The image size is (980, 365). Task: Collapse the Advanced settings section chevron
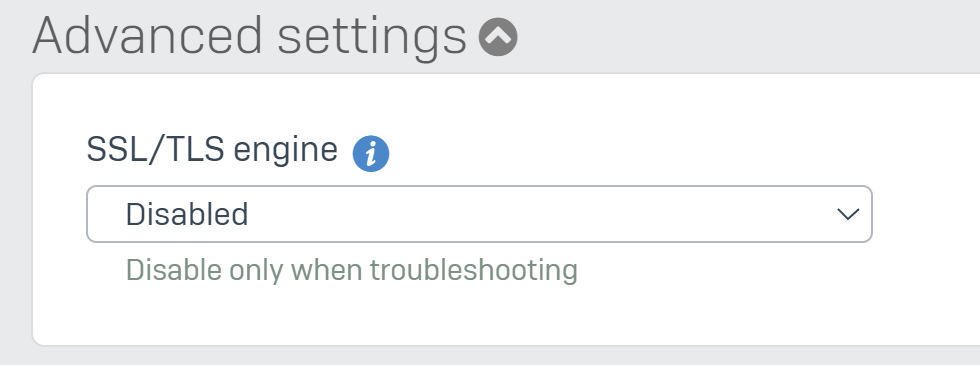[x=498, y=37]
